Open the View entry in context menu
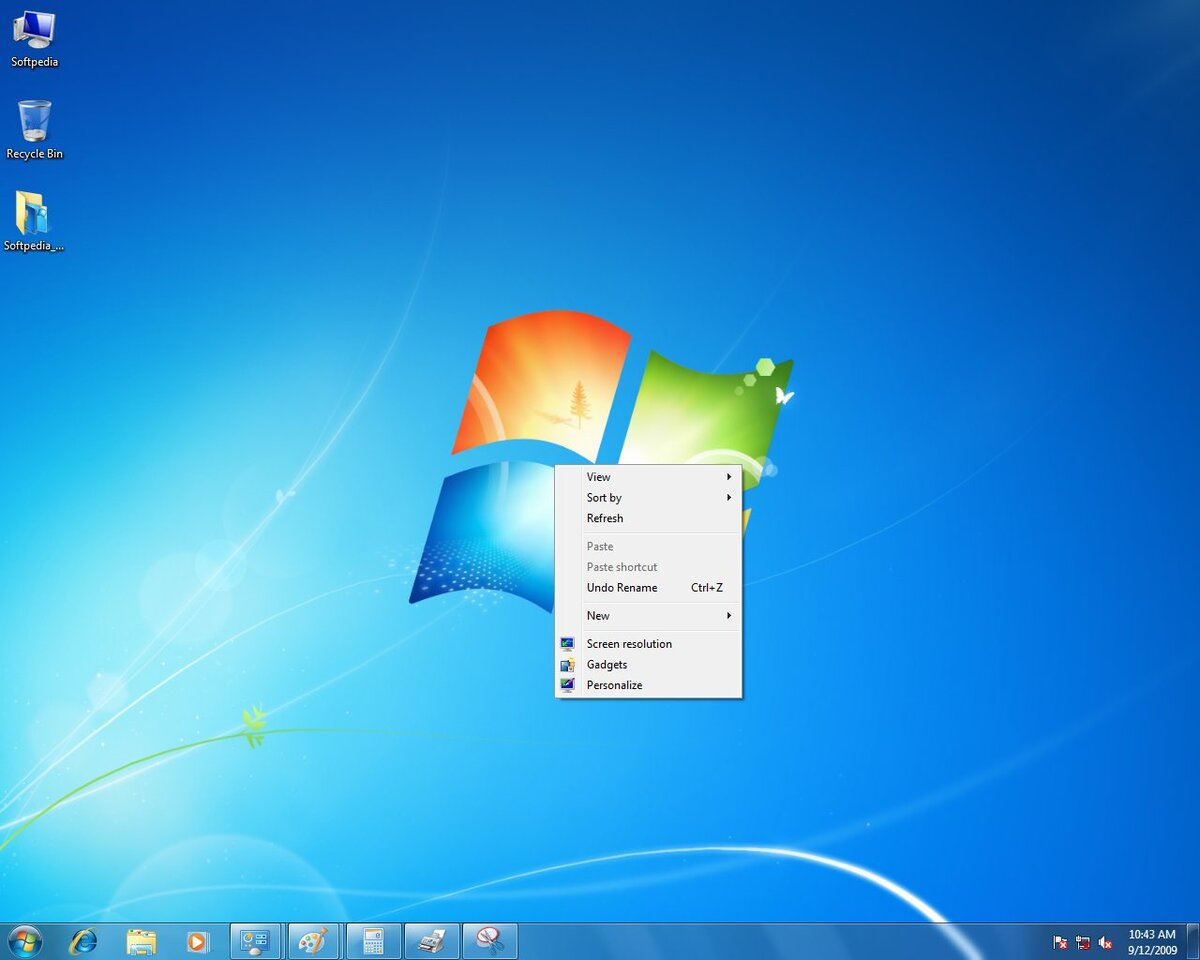Screen dimensions: 1200x960 tap(648, 477)
